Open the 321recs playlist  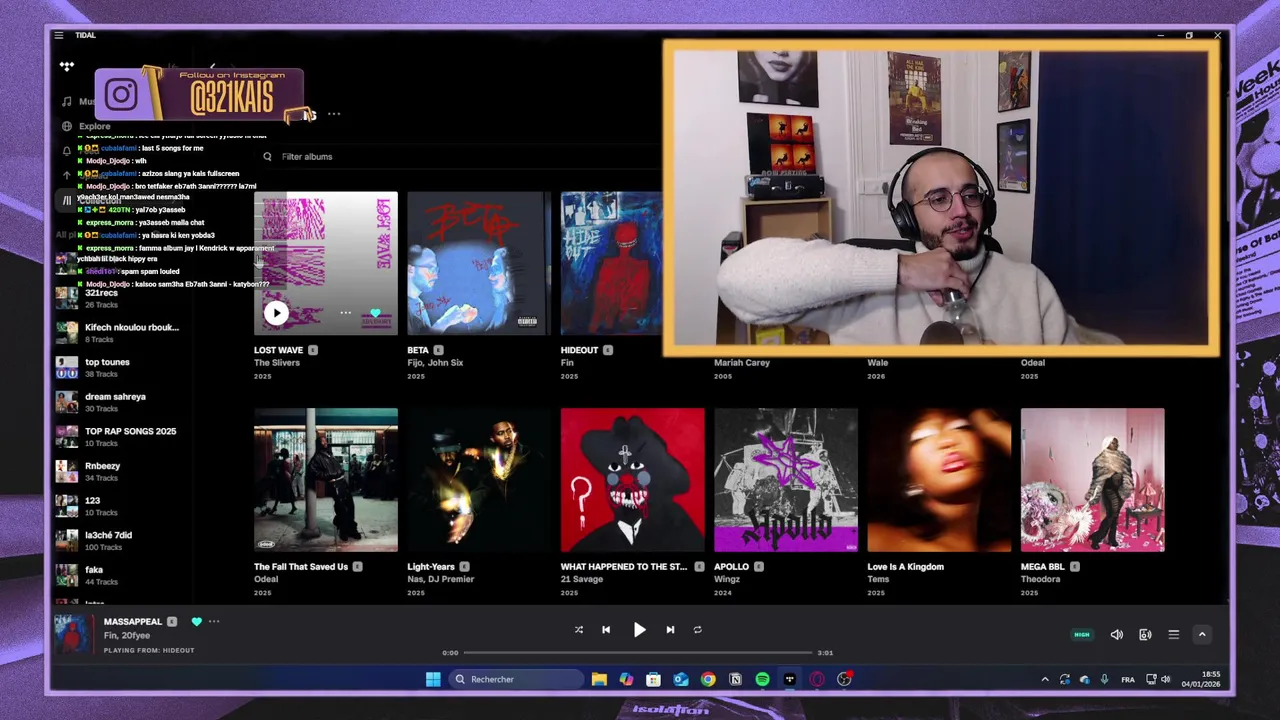[101, 293]
